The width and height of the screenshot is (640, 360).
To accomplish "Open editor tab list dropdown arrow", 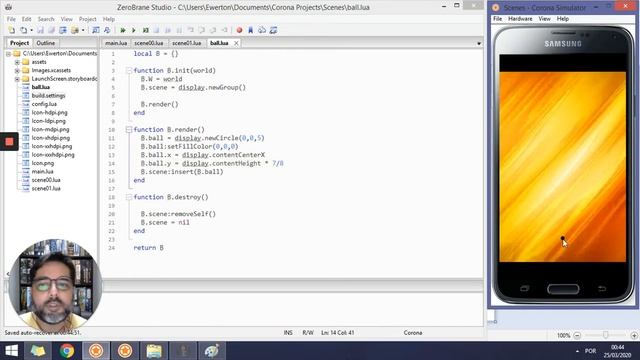I will 479,43.
